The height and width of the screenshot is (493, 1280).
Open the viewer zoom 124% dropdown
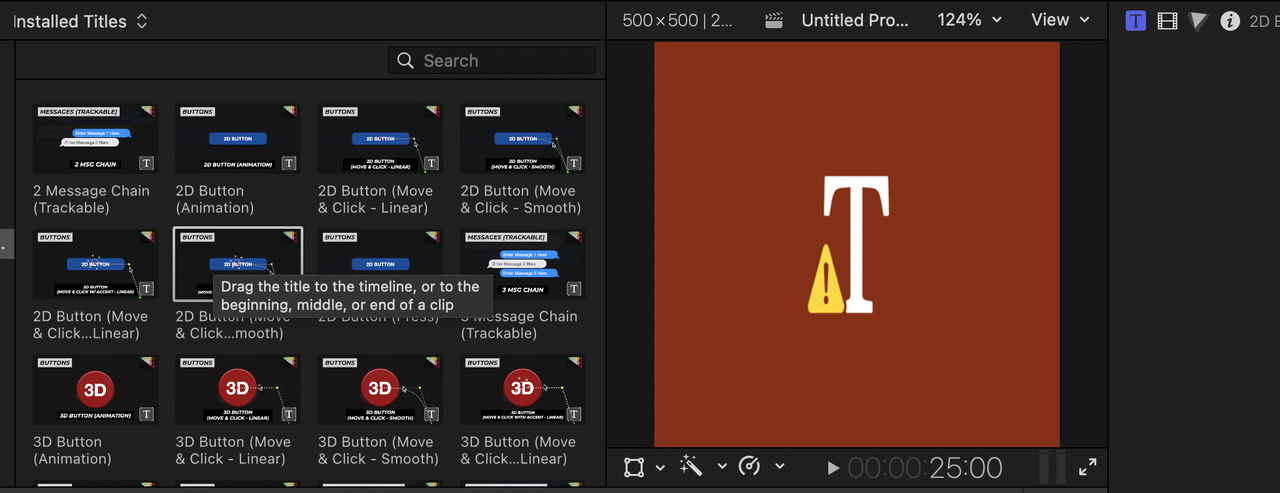coord(969,20)
